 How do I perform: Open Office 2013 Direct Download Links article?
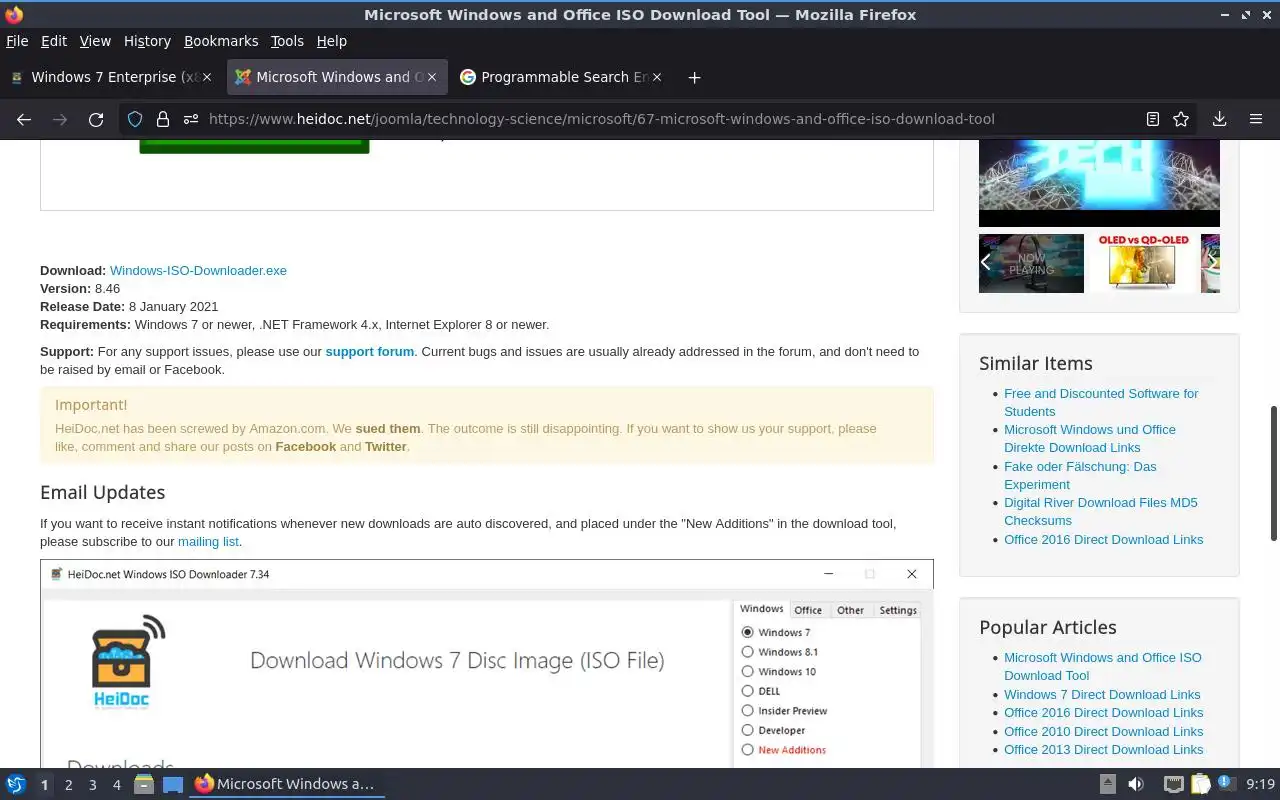tap(1103, 750)
